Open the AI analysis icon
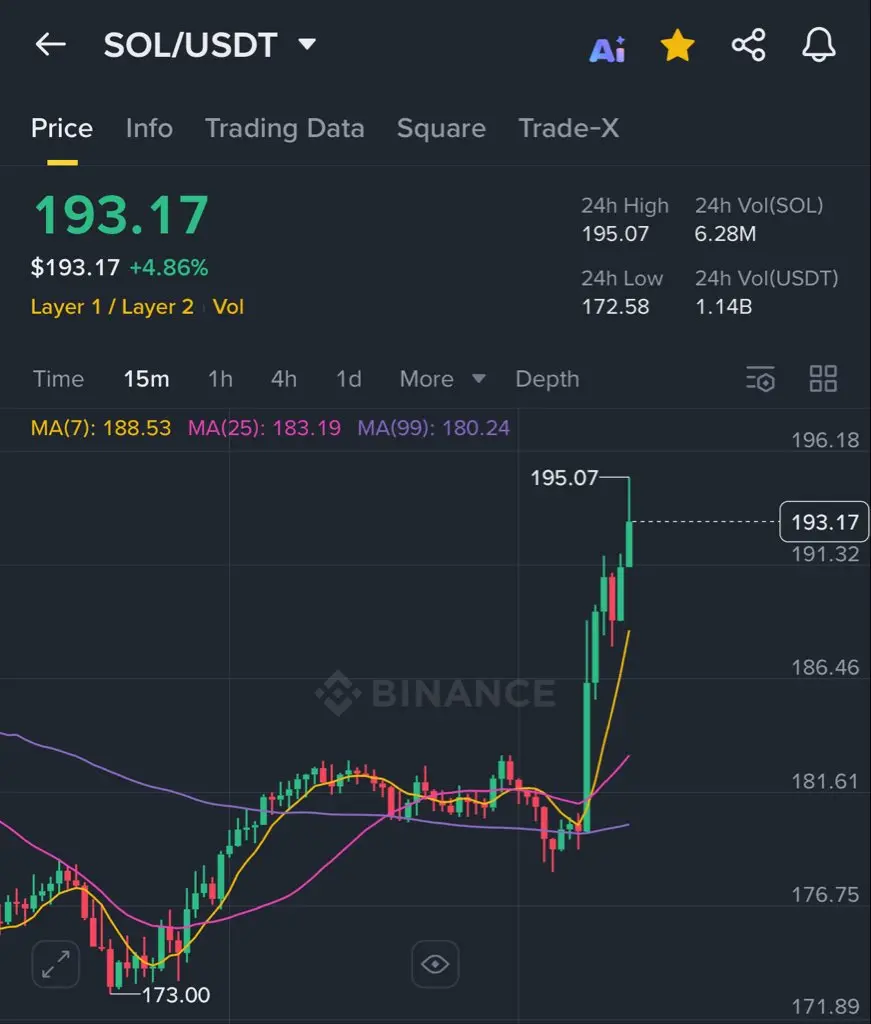 click(607, 48)
